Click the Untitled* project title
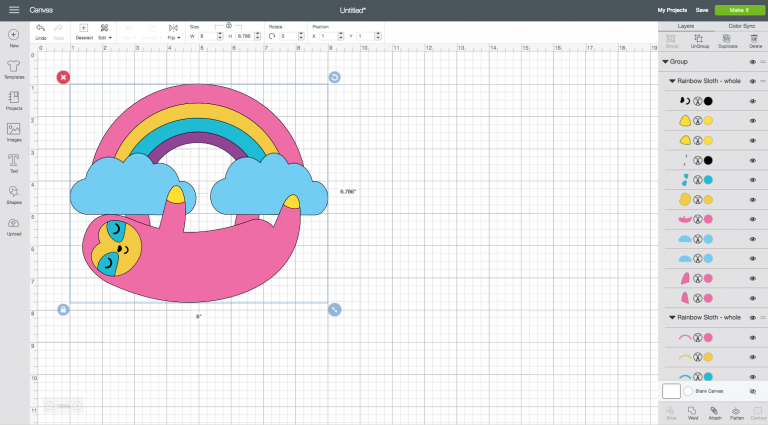The image size is (768, 425). (x=353, y=10)
